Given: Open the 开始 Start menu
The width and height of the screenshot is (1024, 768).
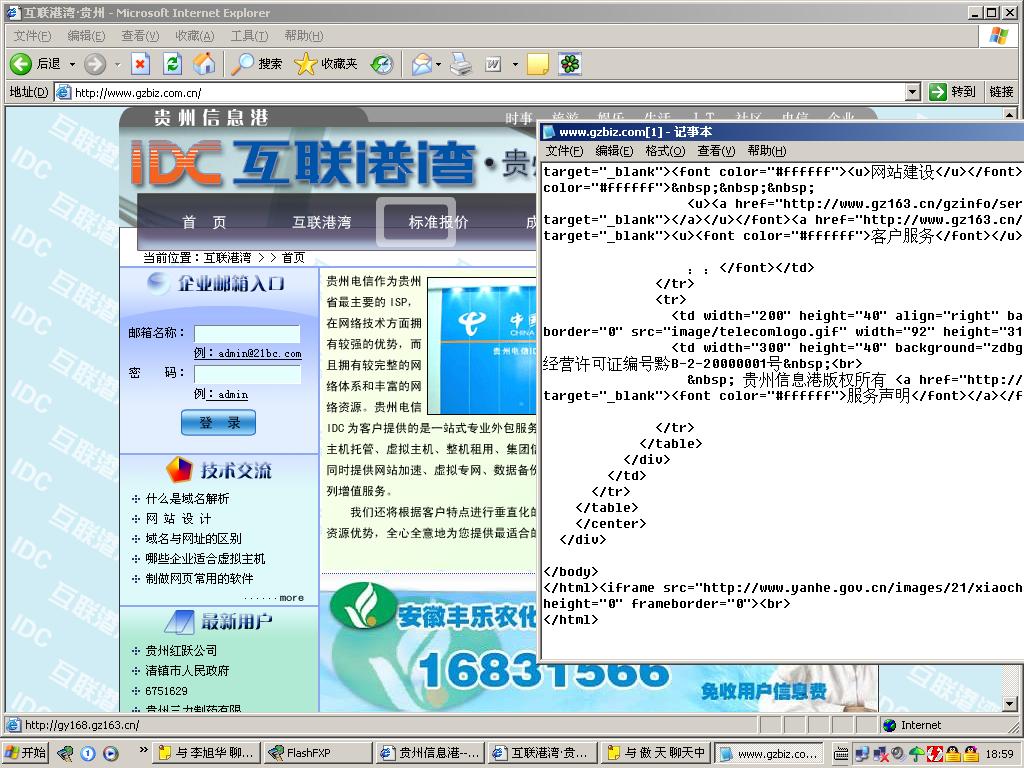Looking at the screenshot, I should 25,753.
